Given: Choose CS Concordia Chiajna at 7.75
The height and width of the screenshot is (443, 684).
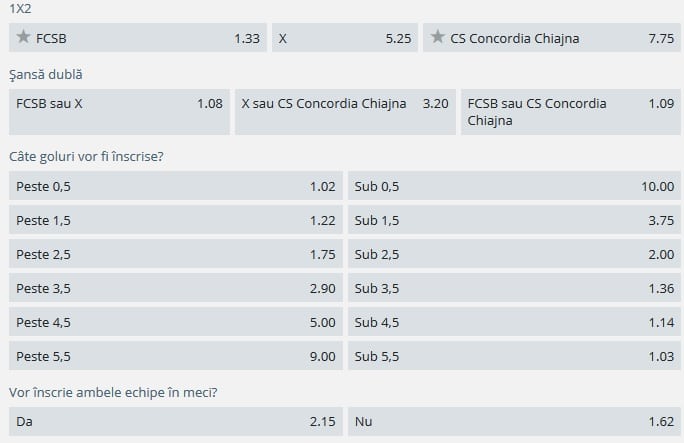Looking at the screenshot, I should pos(553,39).
